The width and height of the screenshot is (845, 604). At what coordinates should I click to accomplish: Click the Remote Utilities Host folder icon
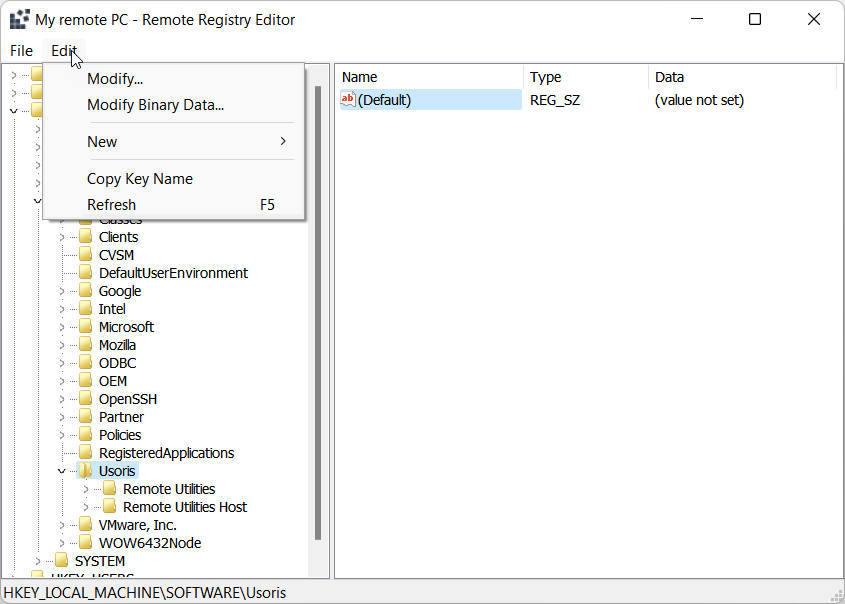110,506
